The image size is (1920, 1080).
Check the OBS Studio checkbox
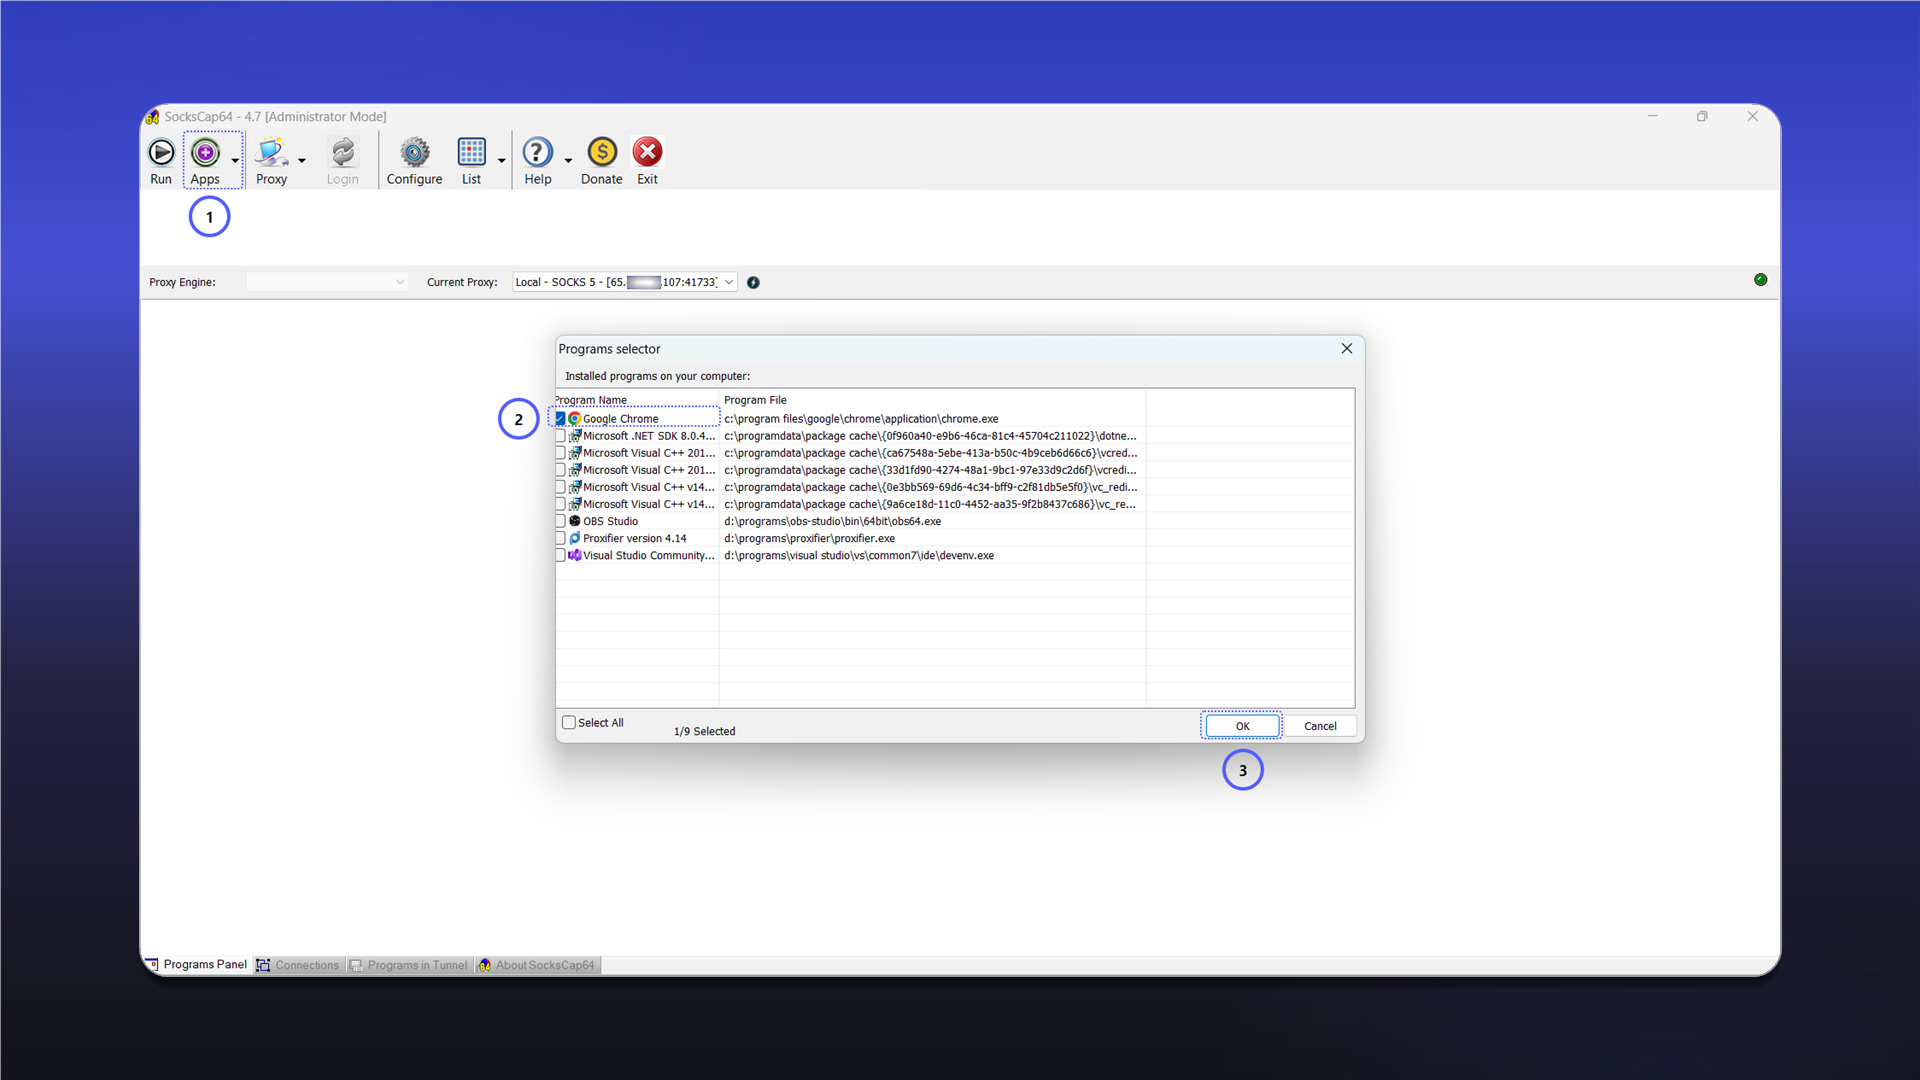(x=560, y=521)
